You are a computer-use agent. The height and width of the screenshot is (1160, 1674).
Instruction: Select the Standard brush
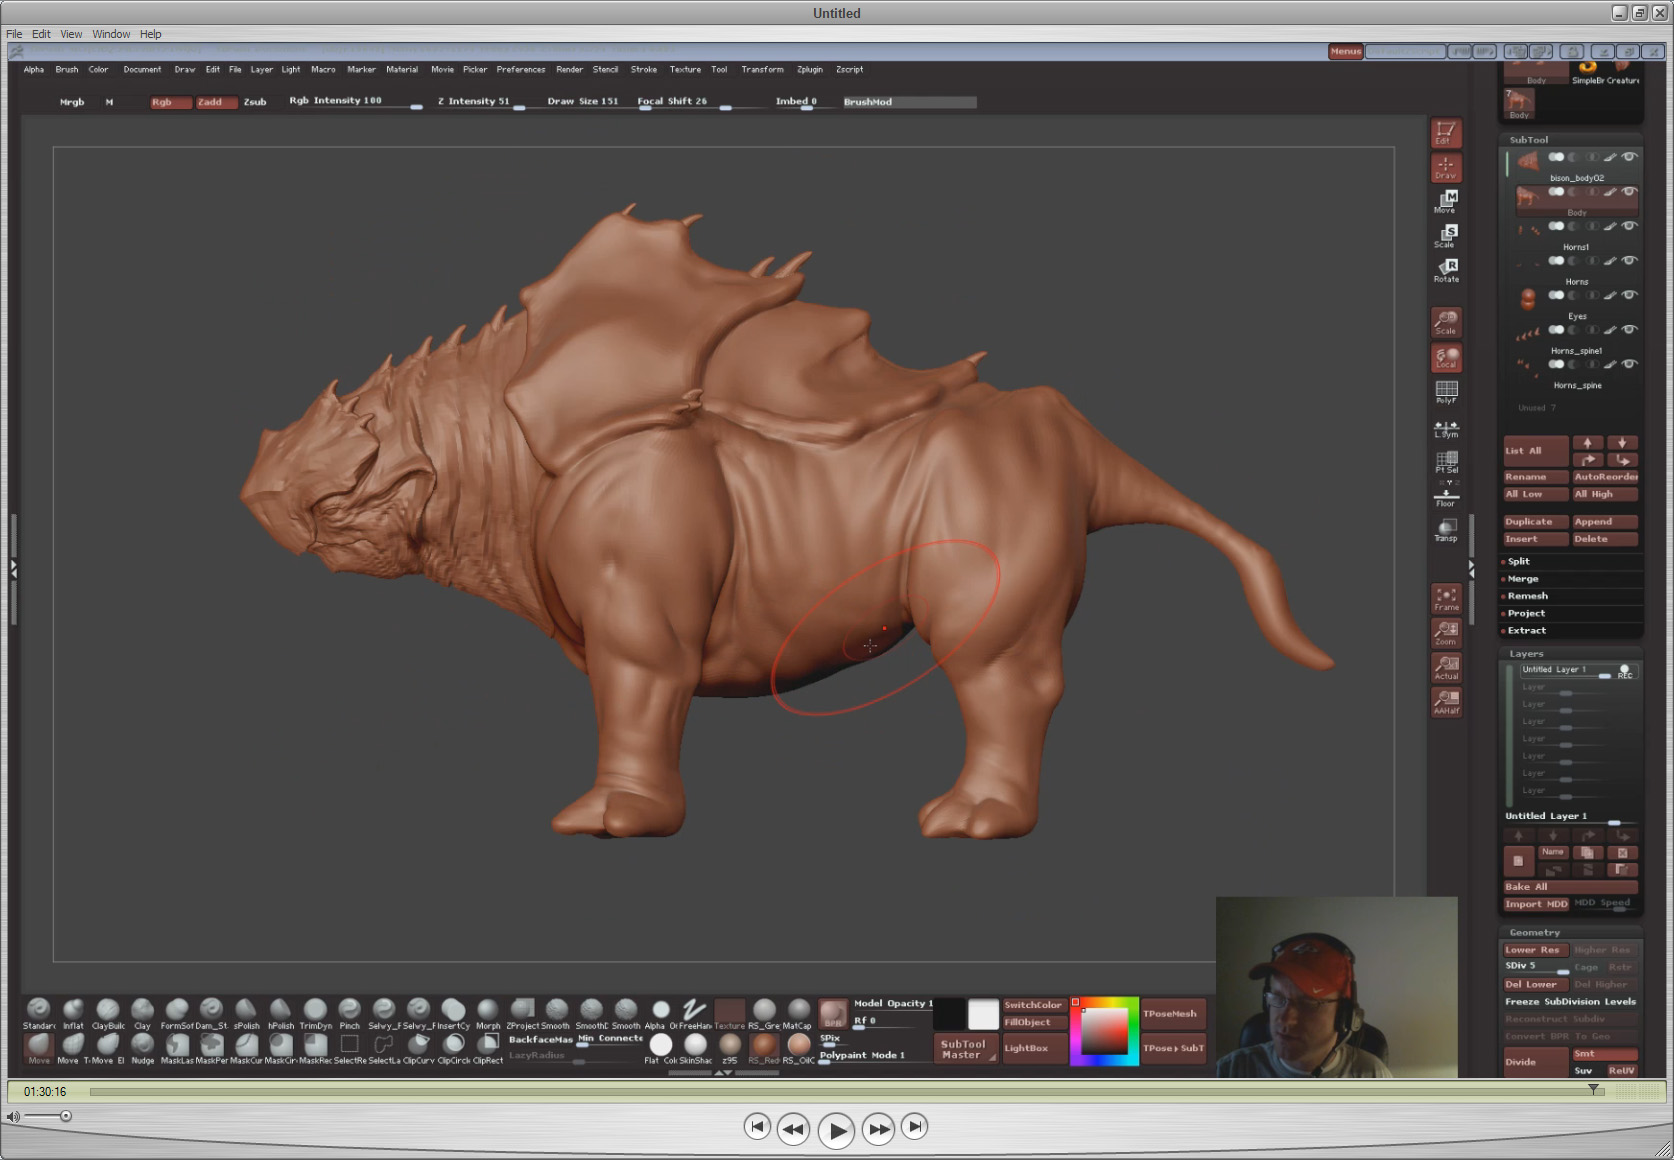(x=39, y=1013)
